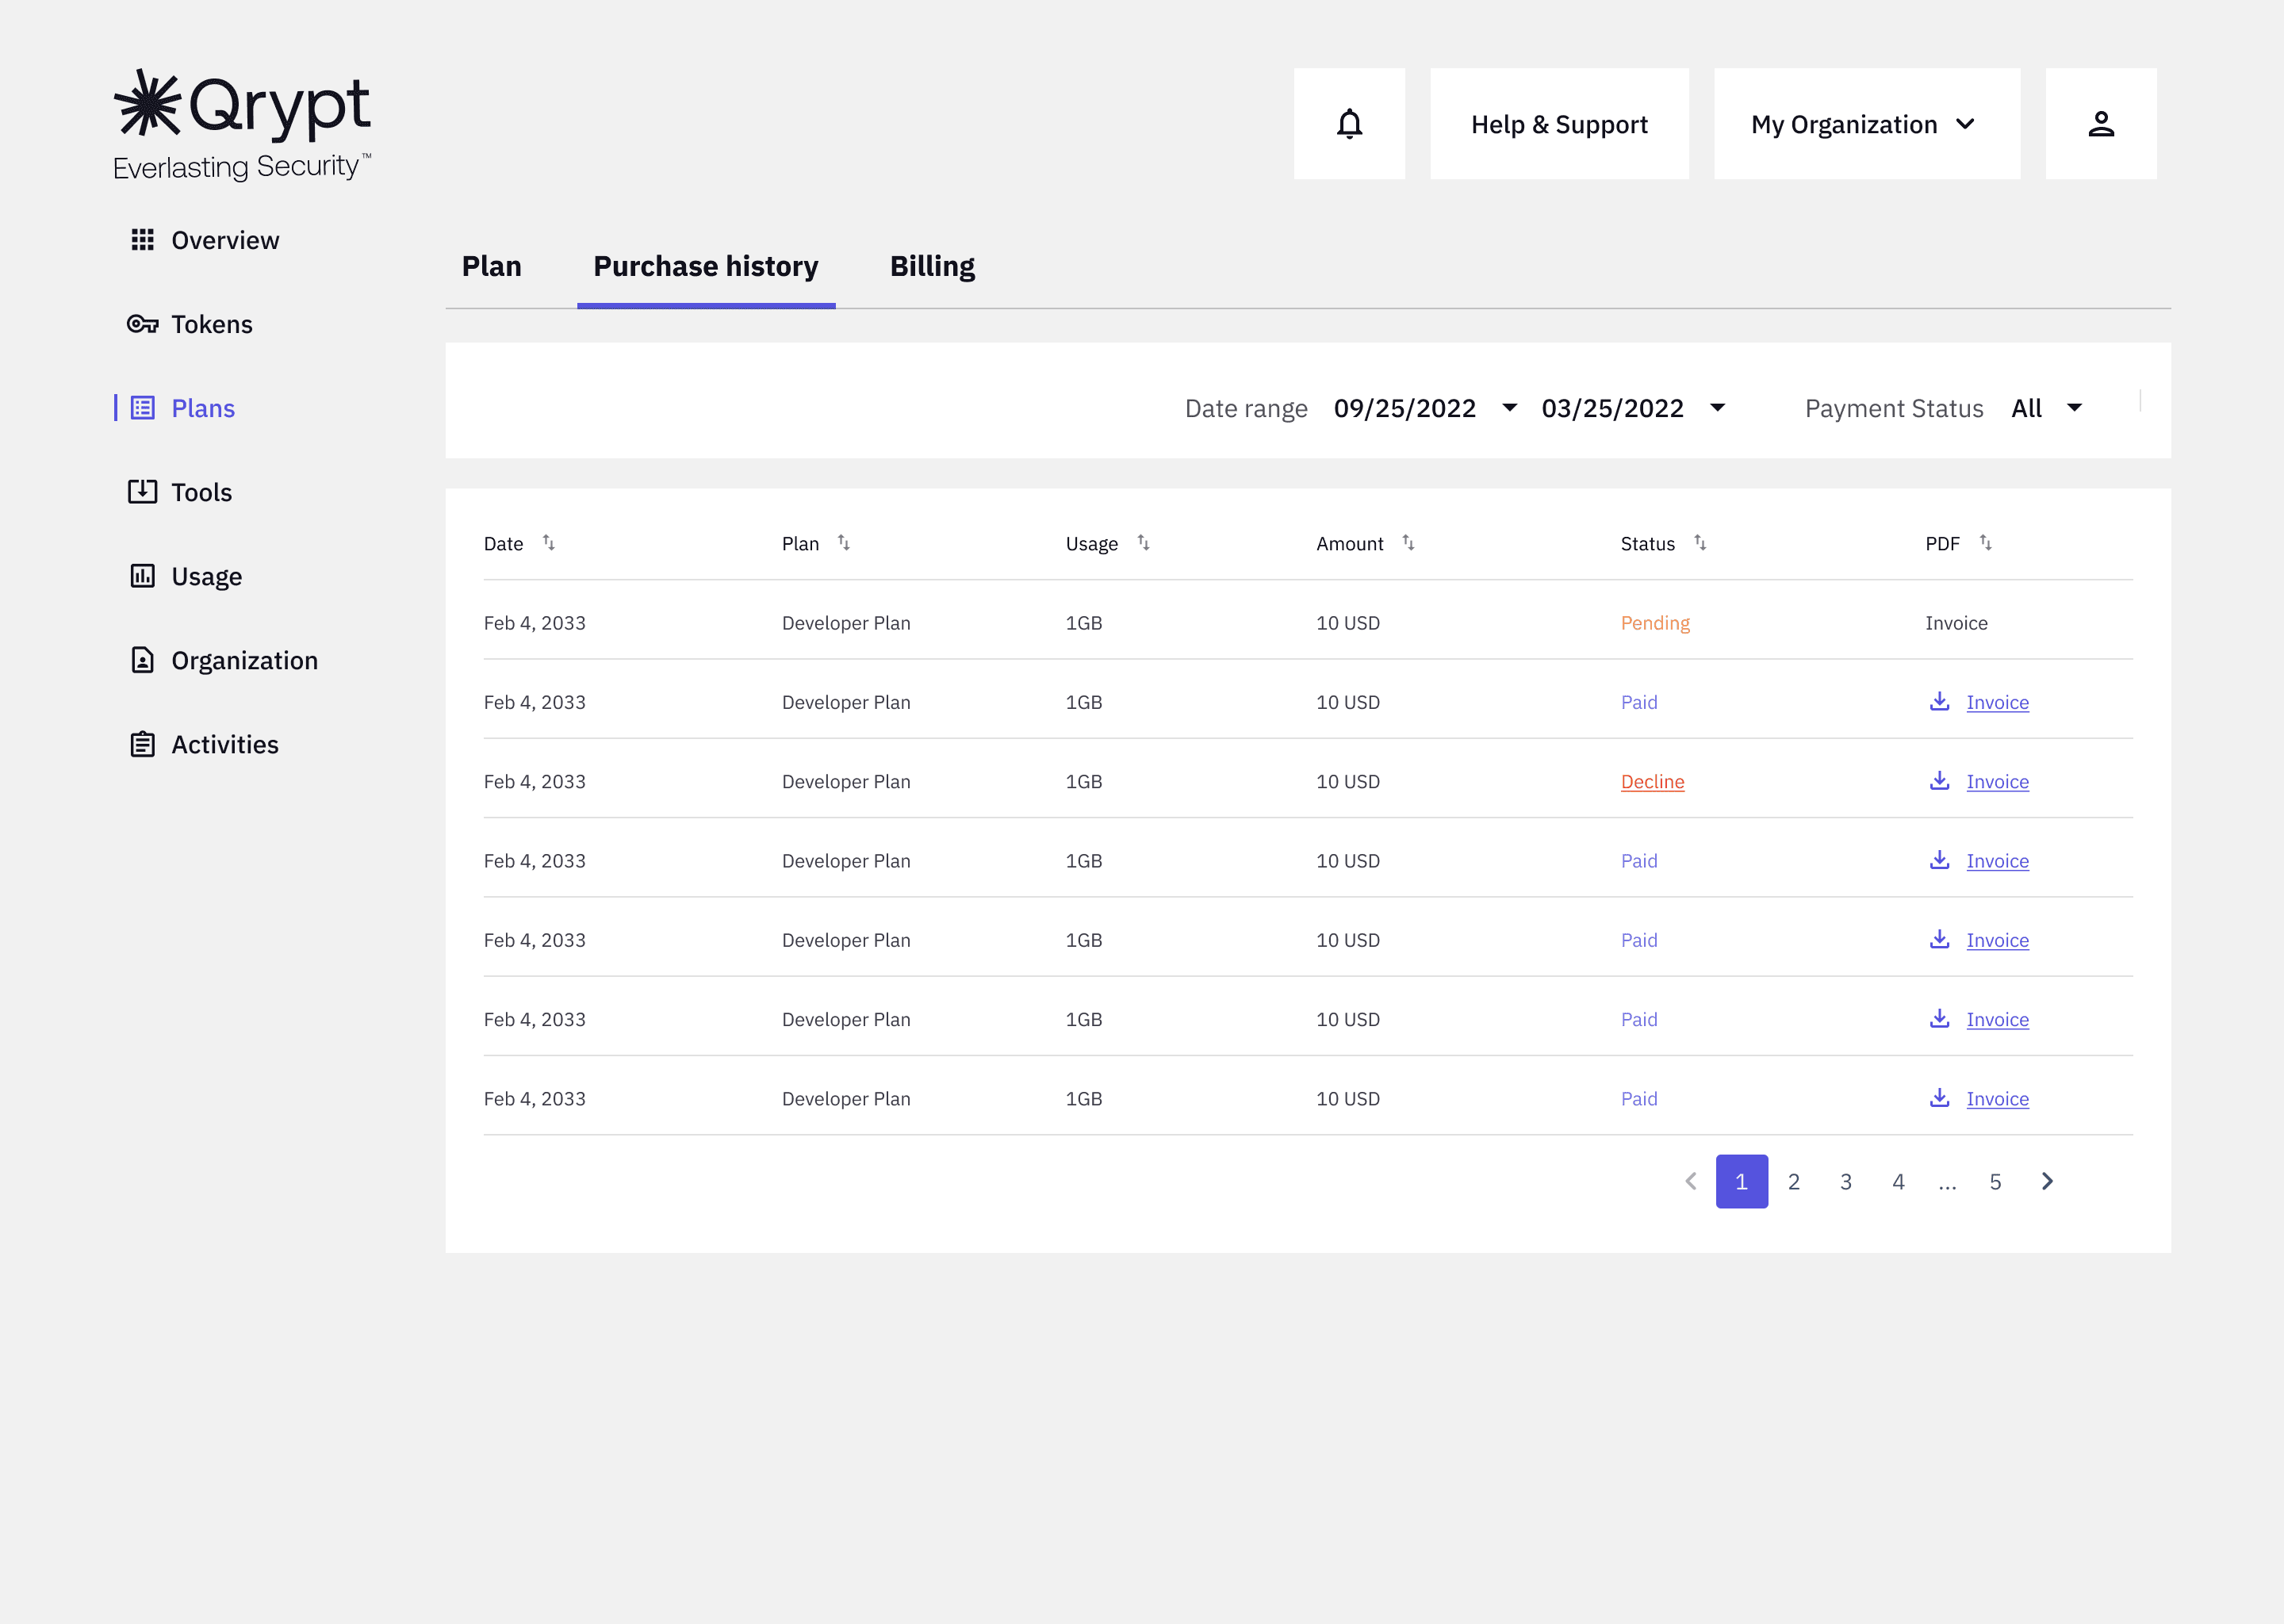Click next page arrow in pagination
The image size is (2284, 1624).
[x=2047, y=1182]
